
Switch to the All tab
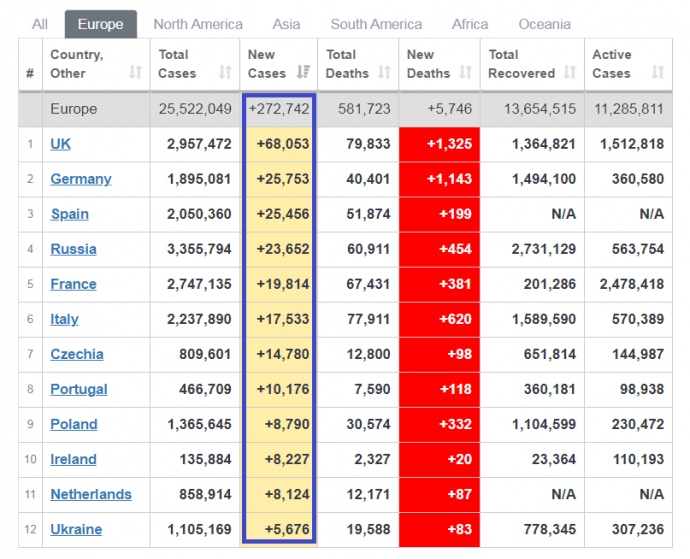click(39, 24)
